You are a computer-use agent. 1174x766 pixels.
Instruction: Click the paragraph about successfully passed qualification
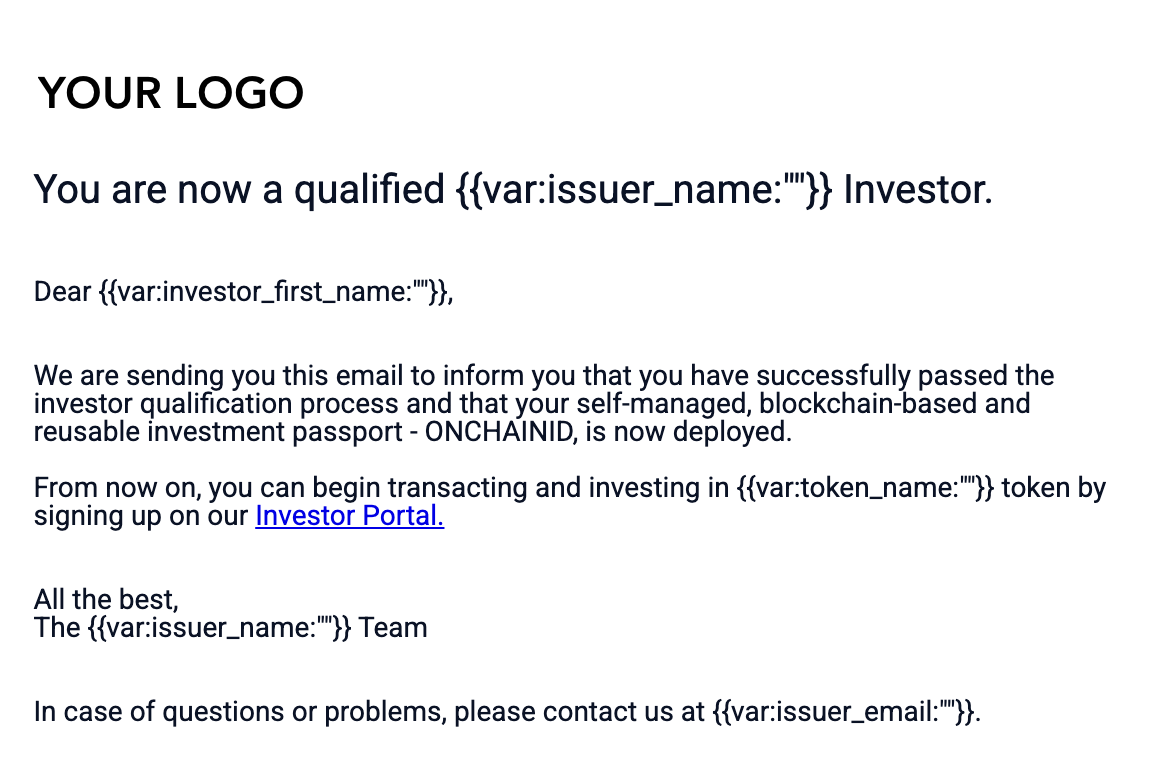(544, 404)
